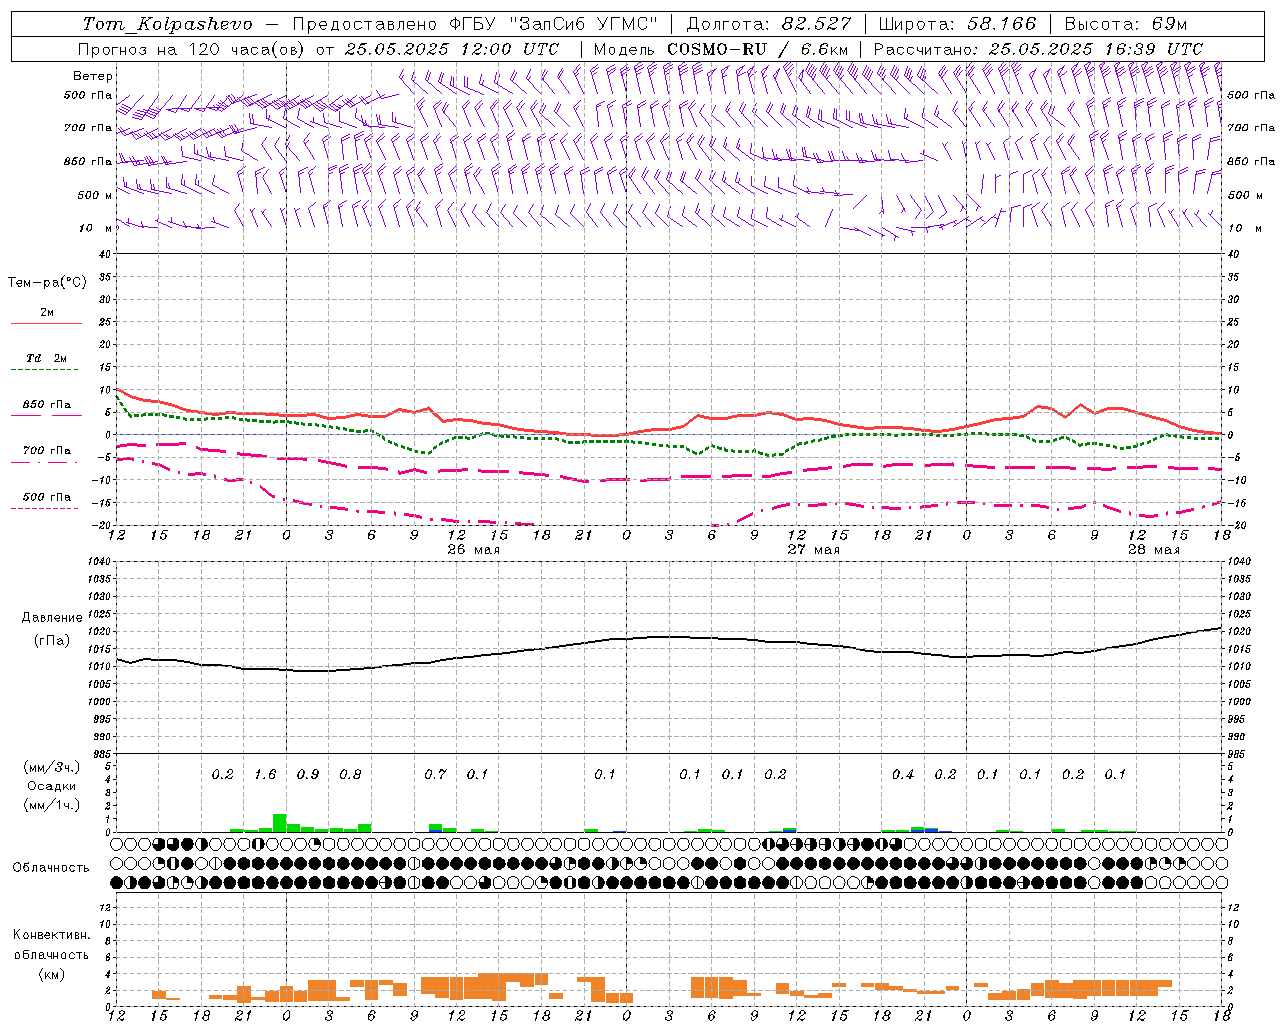The height and width of the screenshot is (1024, 1280).
Task: Select the 700 гПа entry in temperature legend
Action: pyautogui.click(x=47, y=451)
